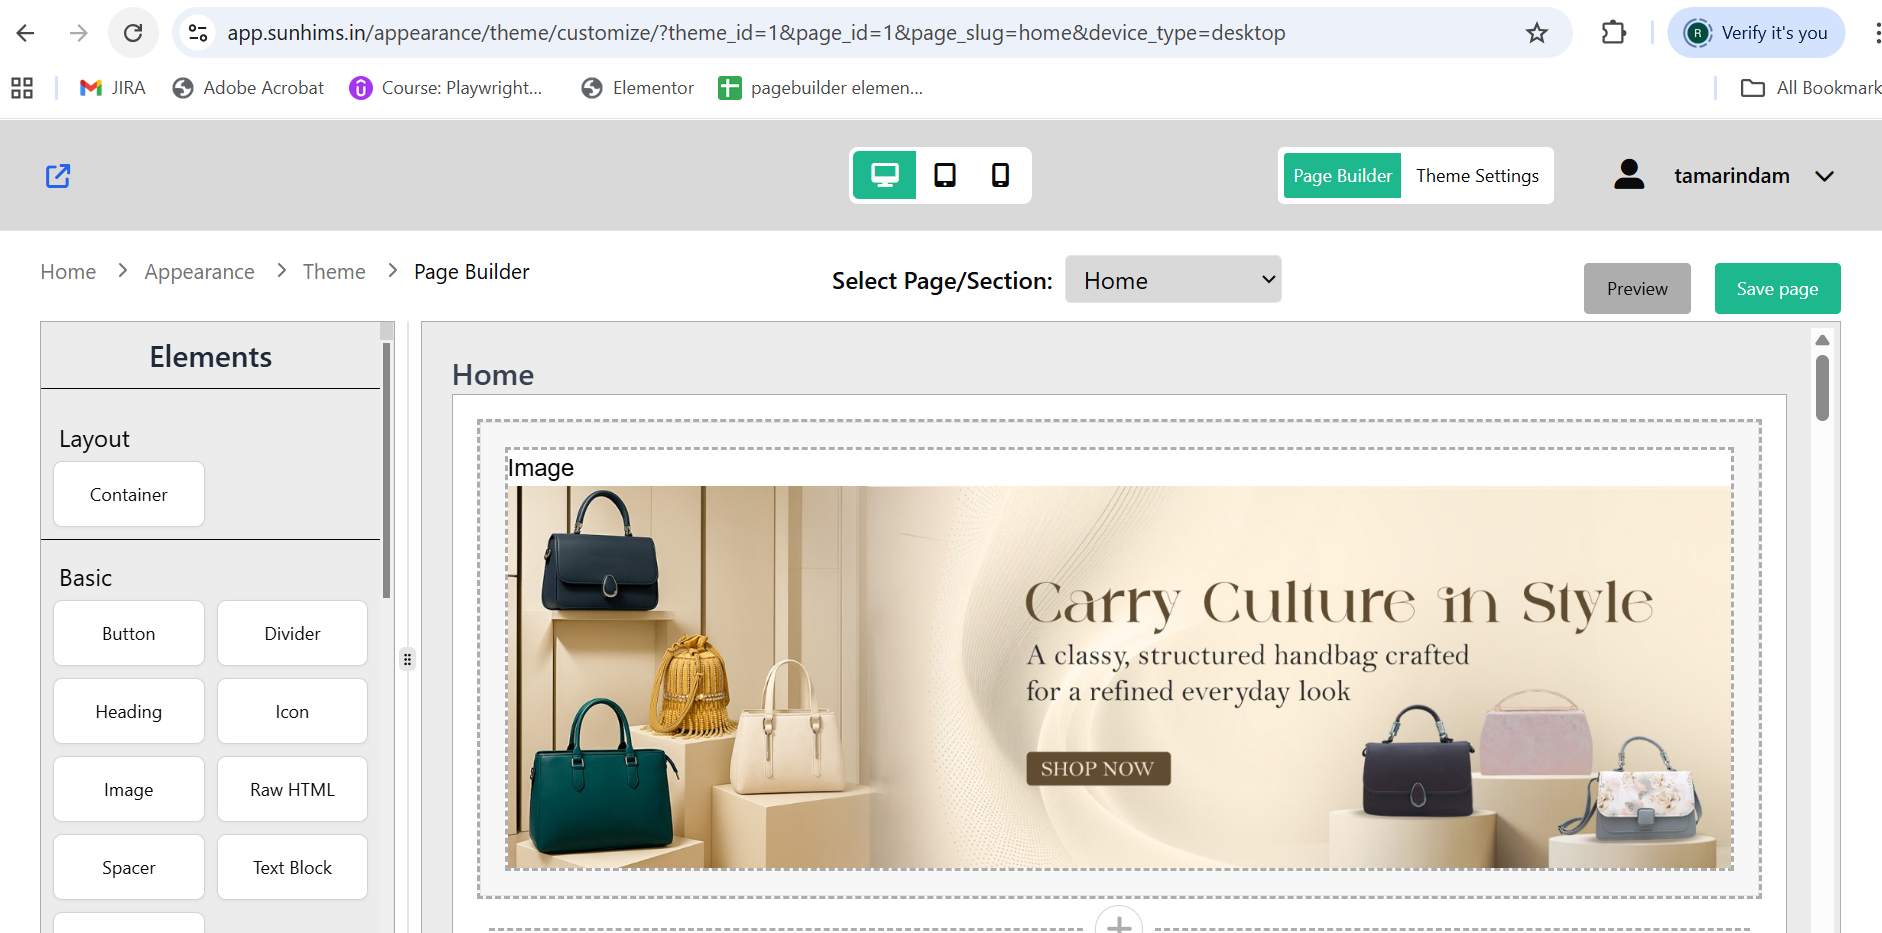Select the Text Block element

pos(292,867)
